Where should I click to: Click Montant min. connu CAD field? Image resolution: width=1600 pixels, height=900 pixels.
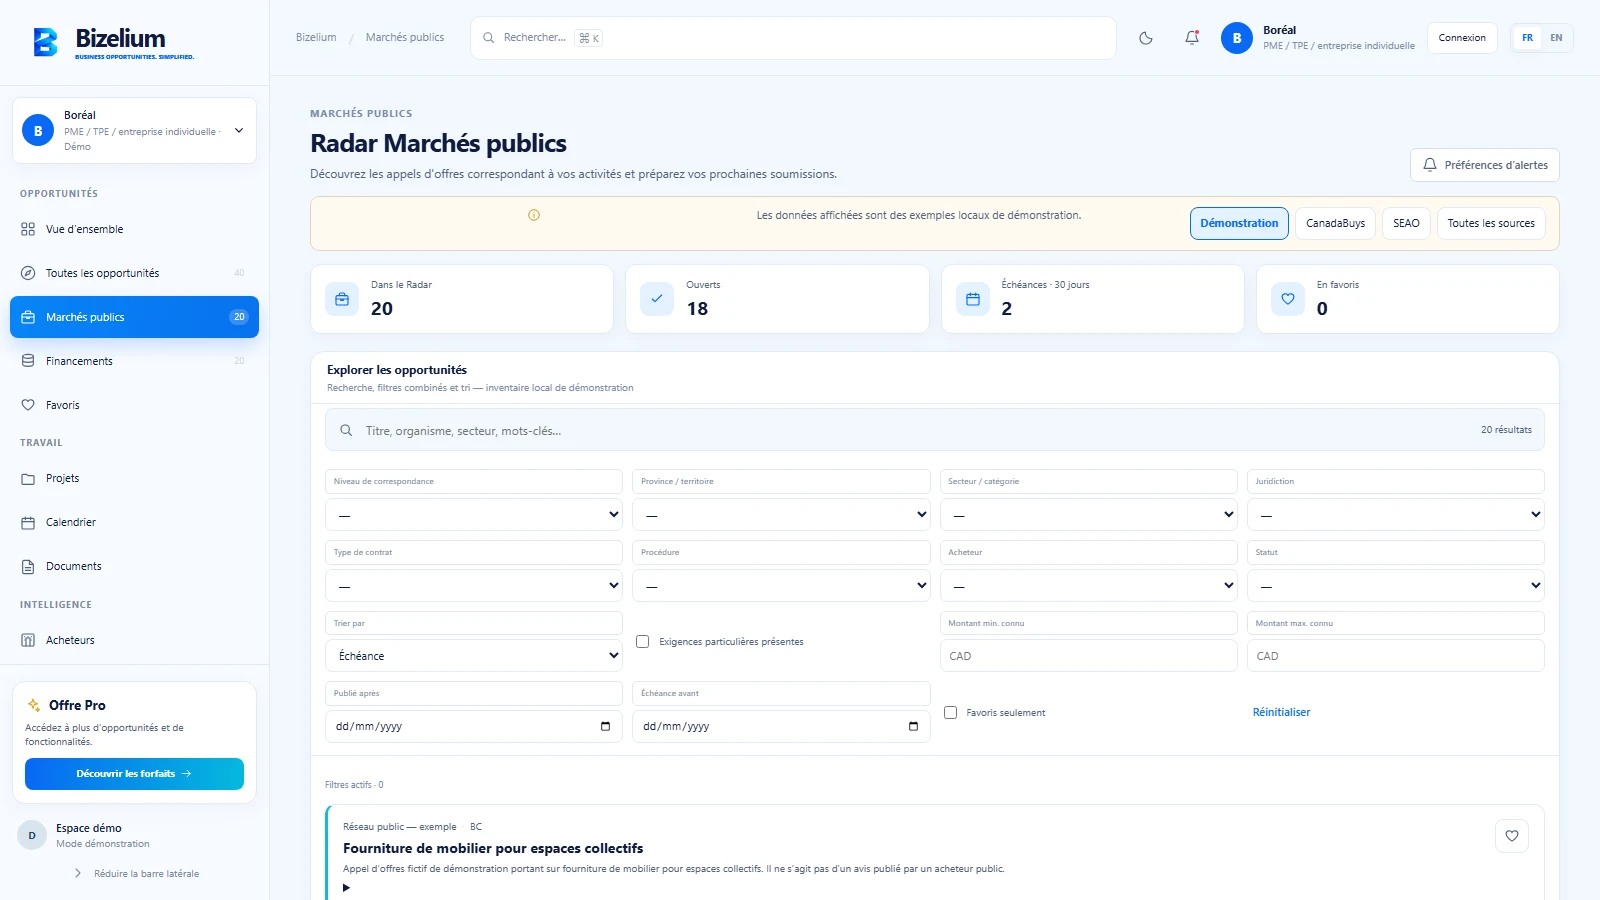[x=1089, y=656]
